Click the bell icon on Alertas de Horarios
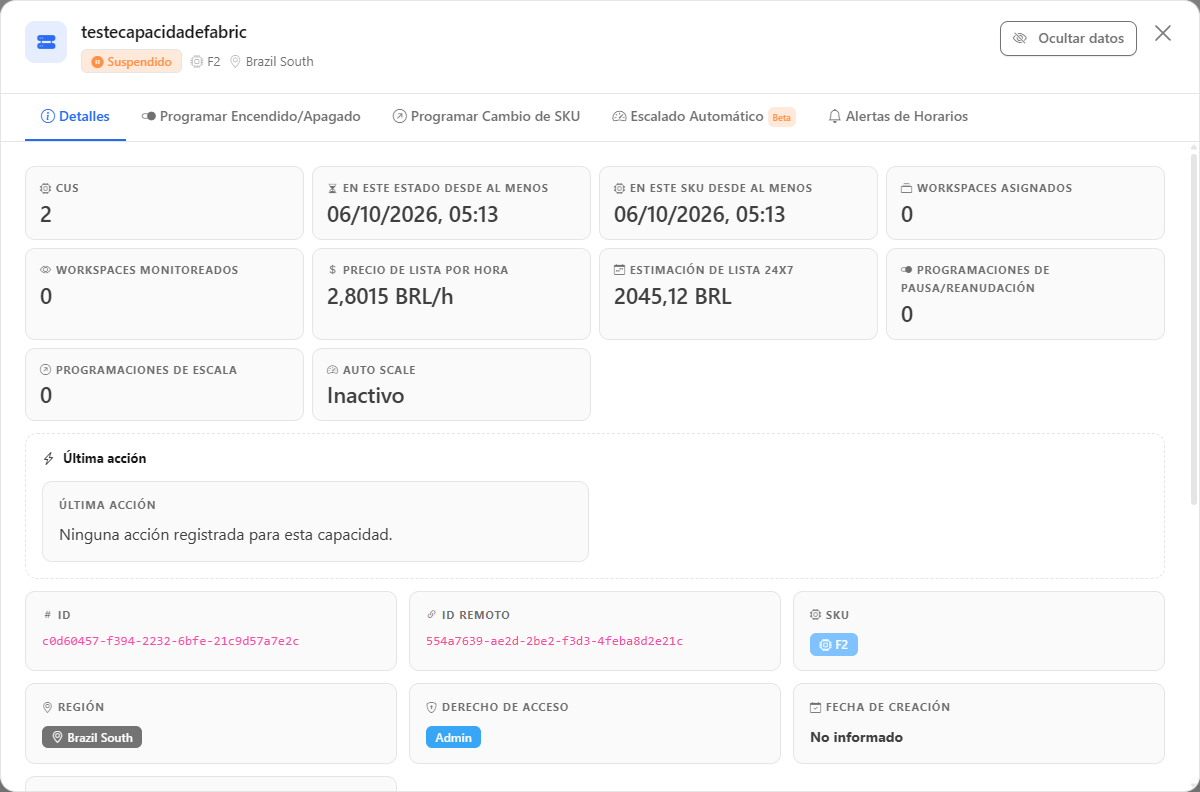The image size is (1200, 792). pos(835,116)
